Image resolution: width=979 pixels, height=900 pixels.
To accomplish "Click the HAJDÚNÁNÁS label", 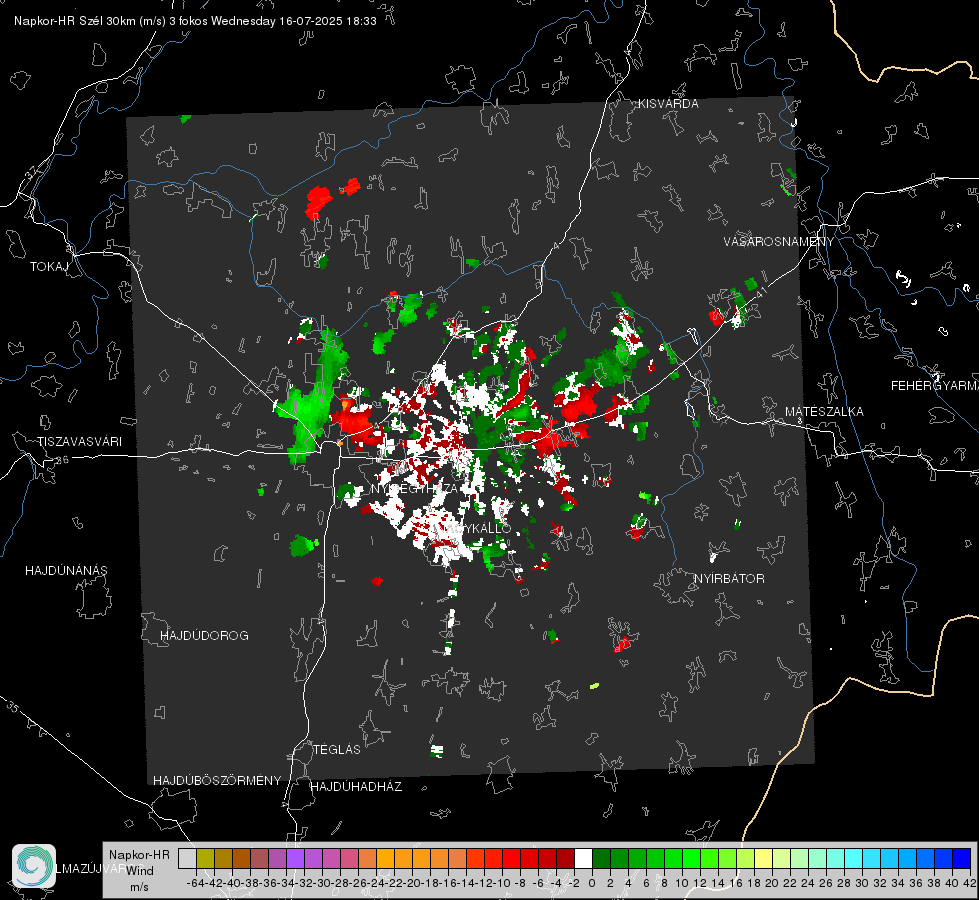I will [66, 570].
